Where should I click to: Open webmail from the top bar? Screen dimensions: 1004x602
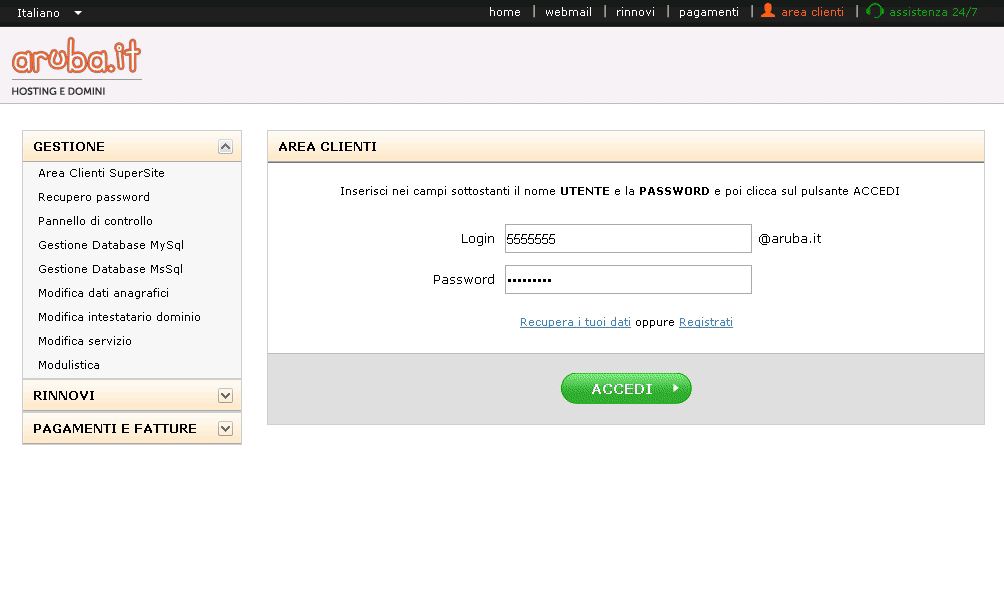[569, 12]
